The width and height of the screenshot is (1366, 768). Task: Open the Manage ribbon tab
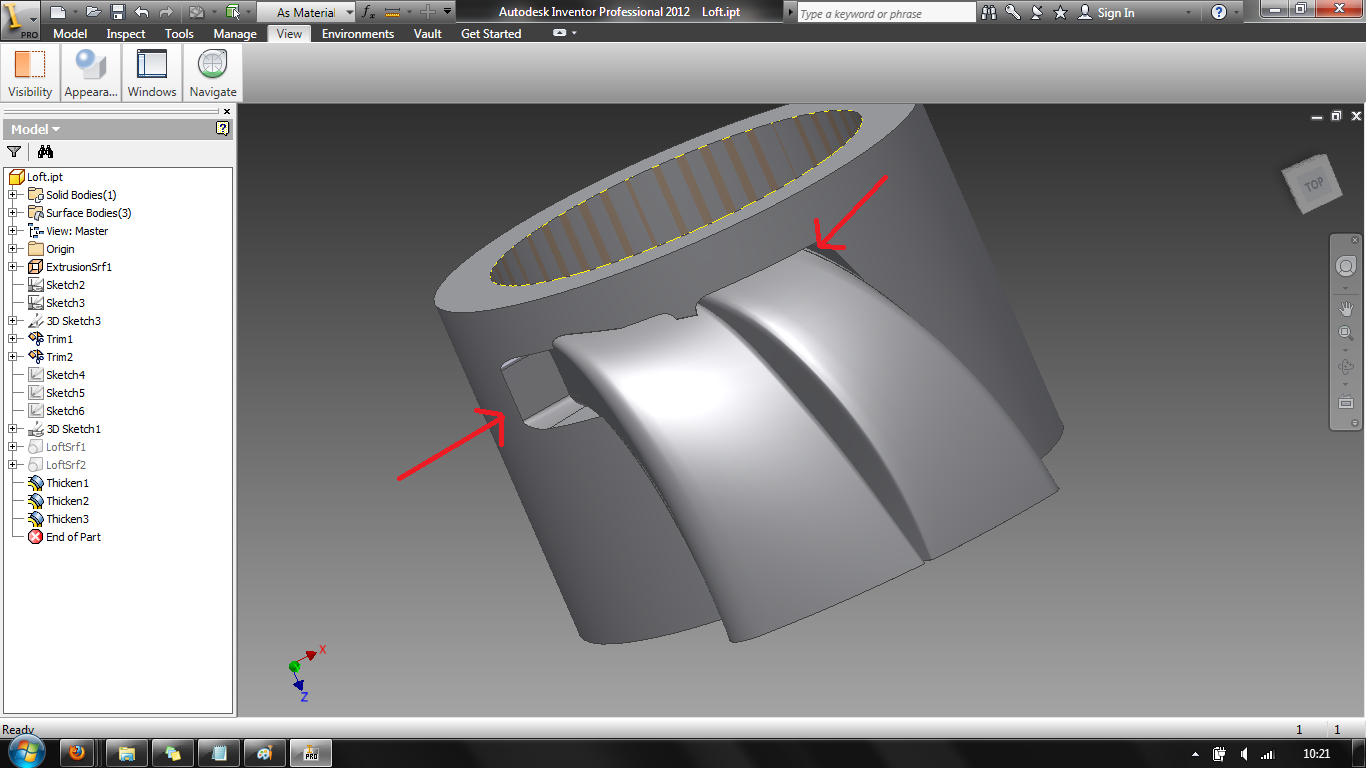[x=235, y=34]
